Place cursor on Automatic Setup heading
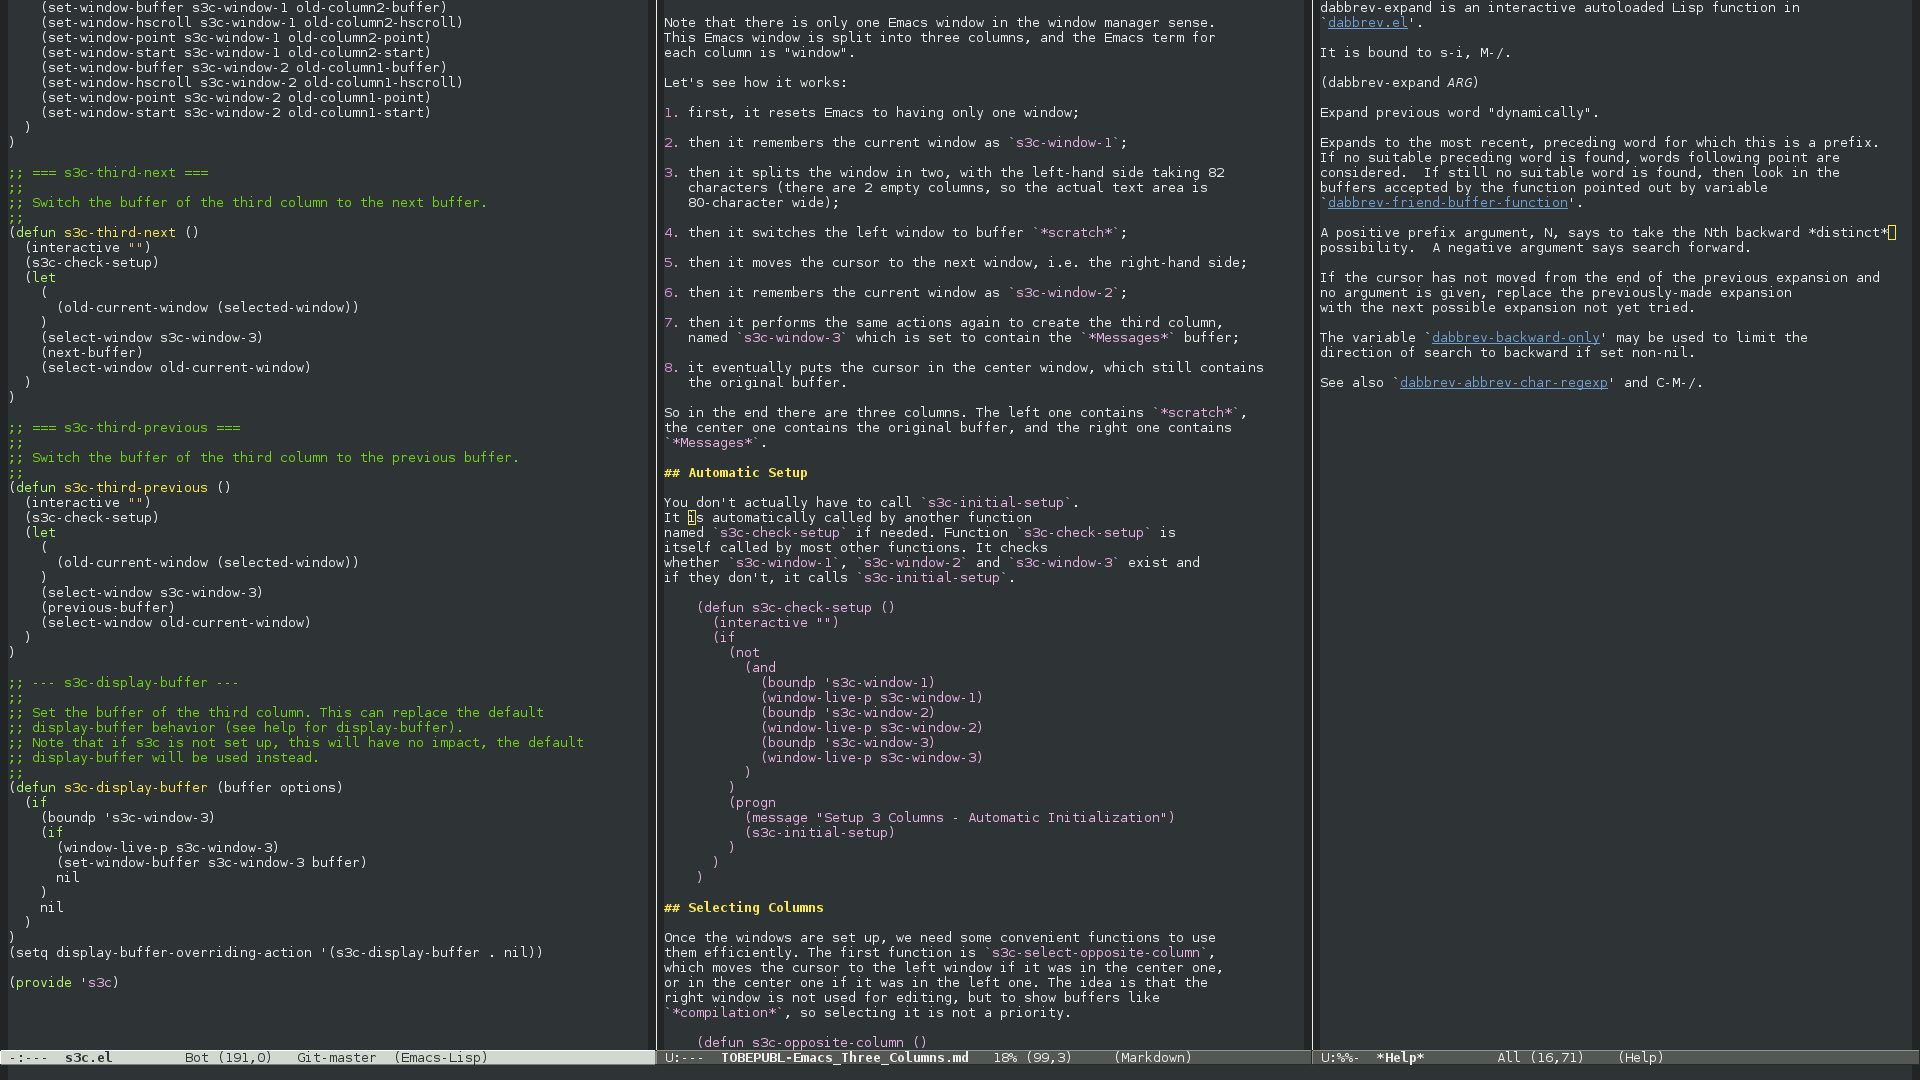Image resolution: width=1920 pixels, height=1080 pixels. coord(746,473)
